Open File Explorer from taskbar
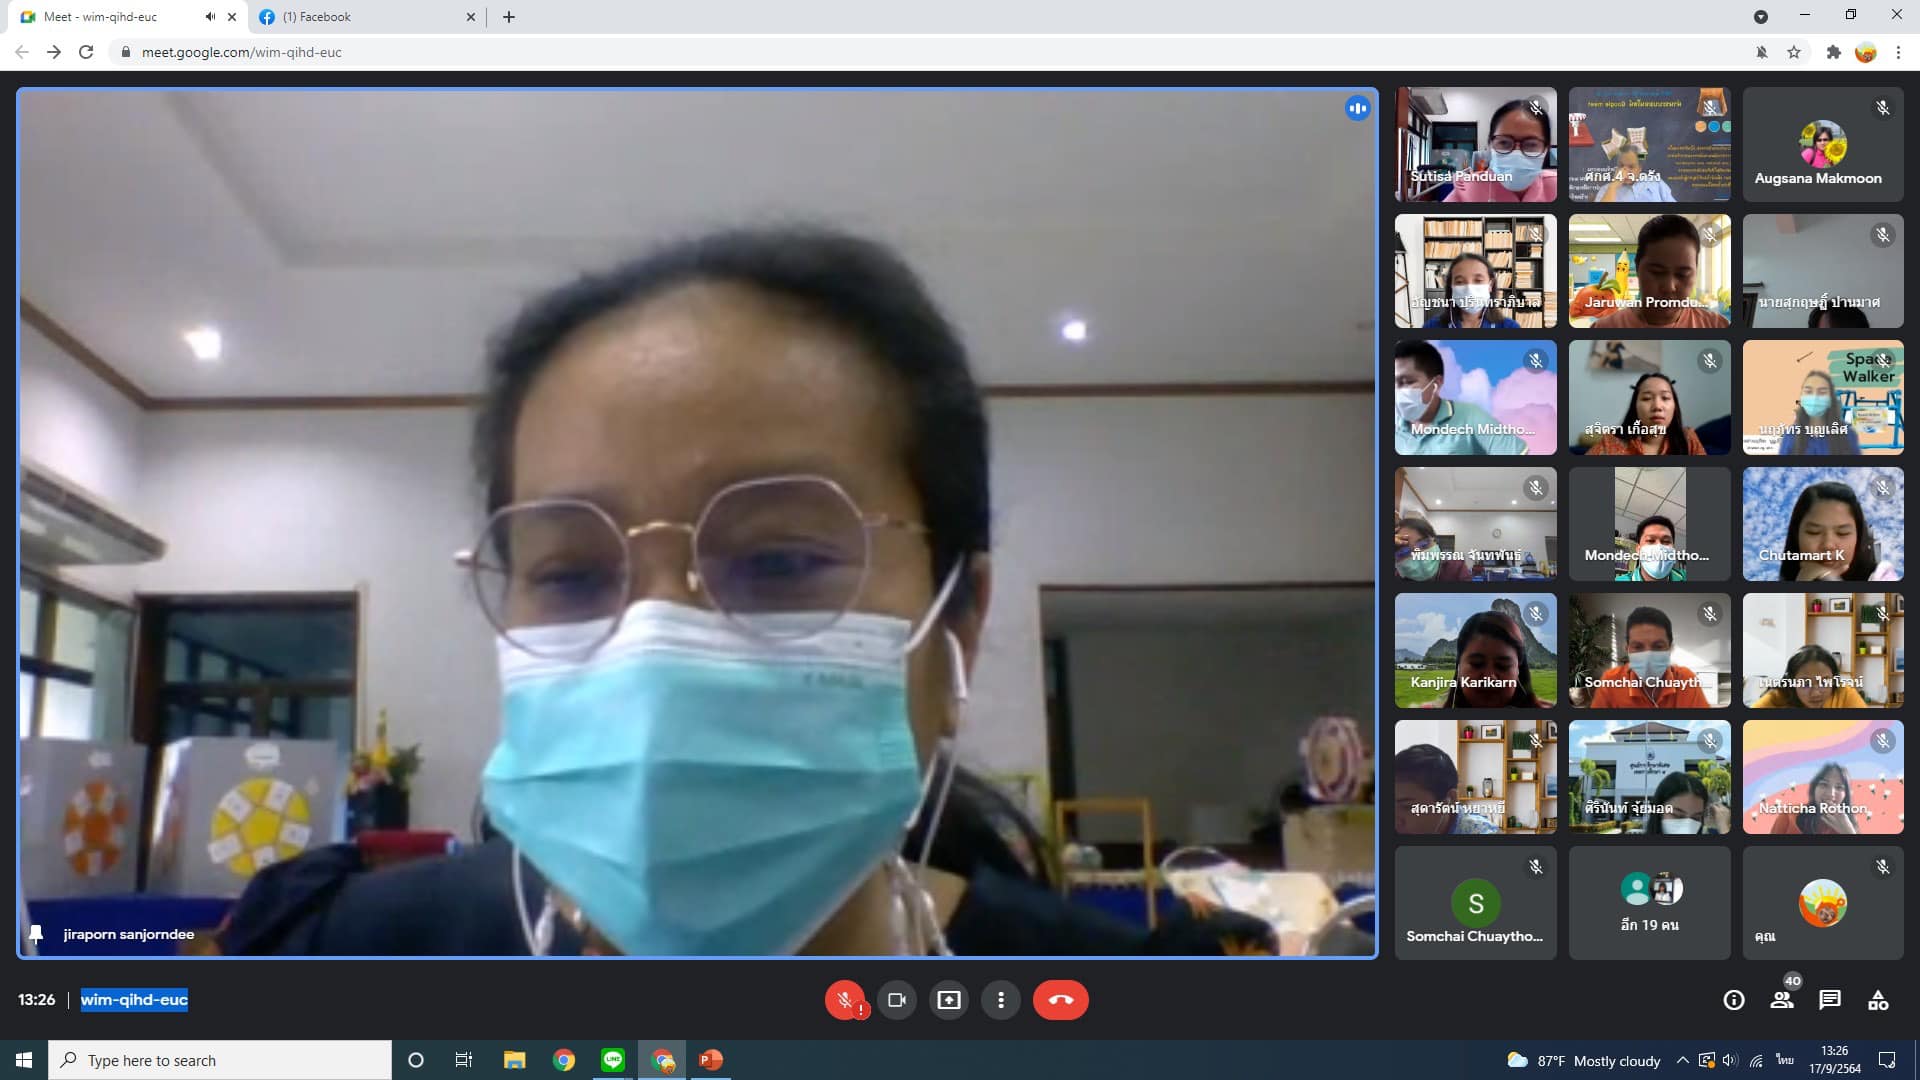The height and width of the screenshot is (1080, 1920). coord(514,1060)
